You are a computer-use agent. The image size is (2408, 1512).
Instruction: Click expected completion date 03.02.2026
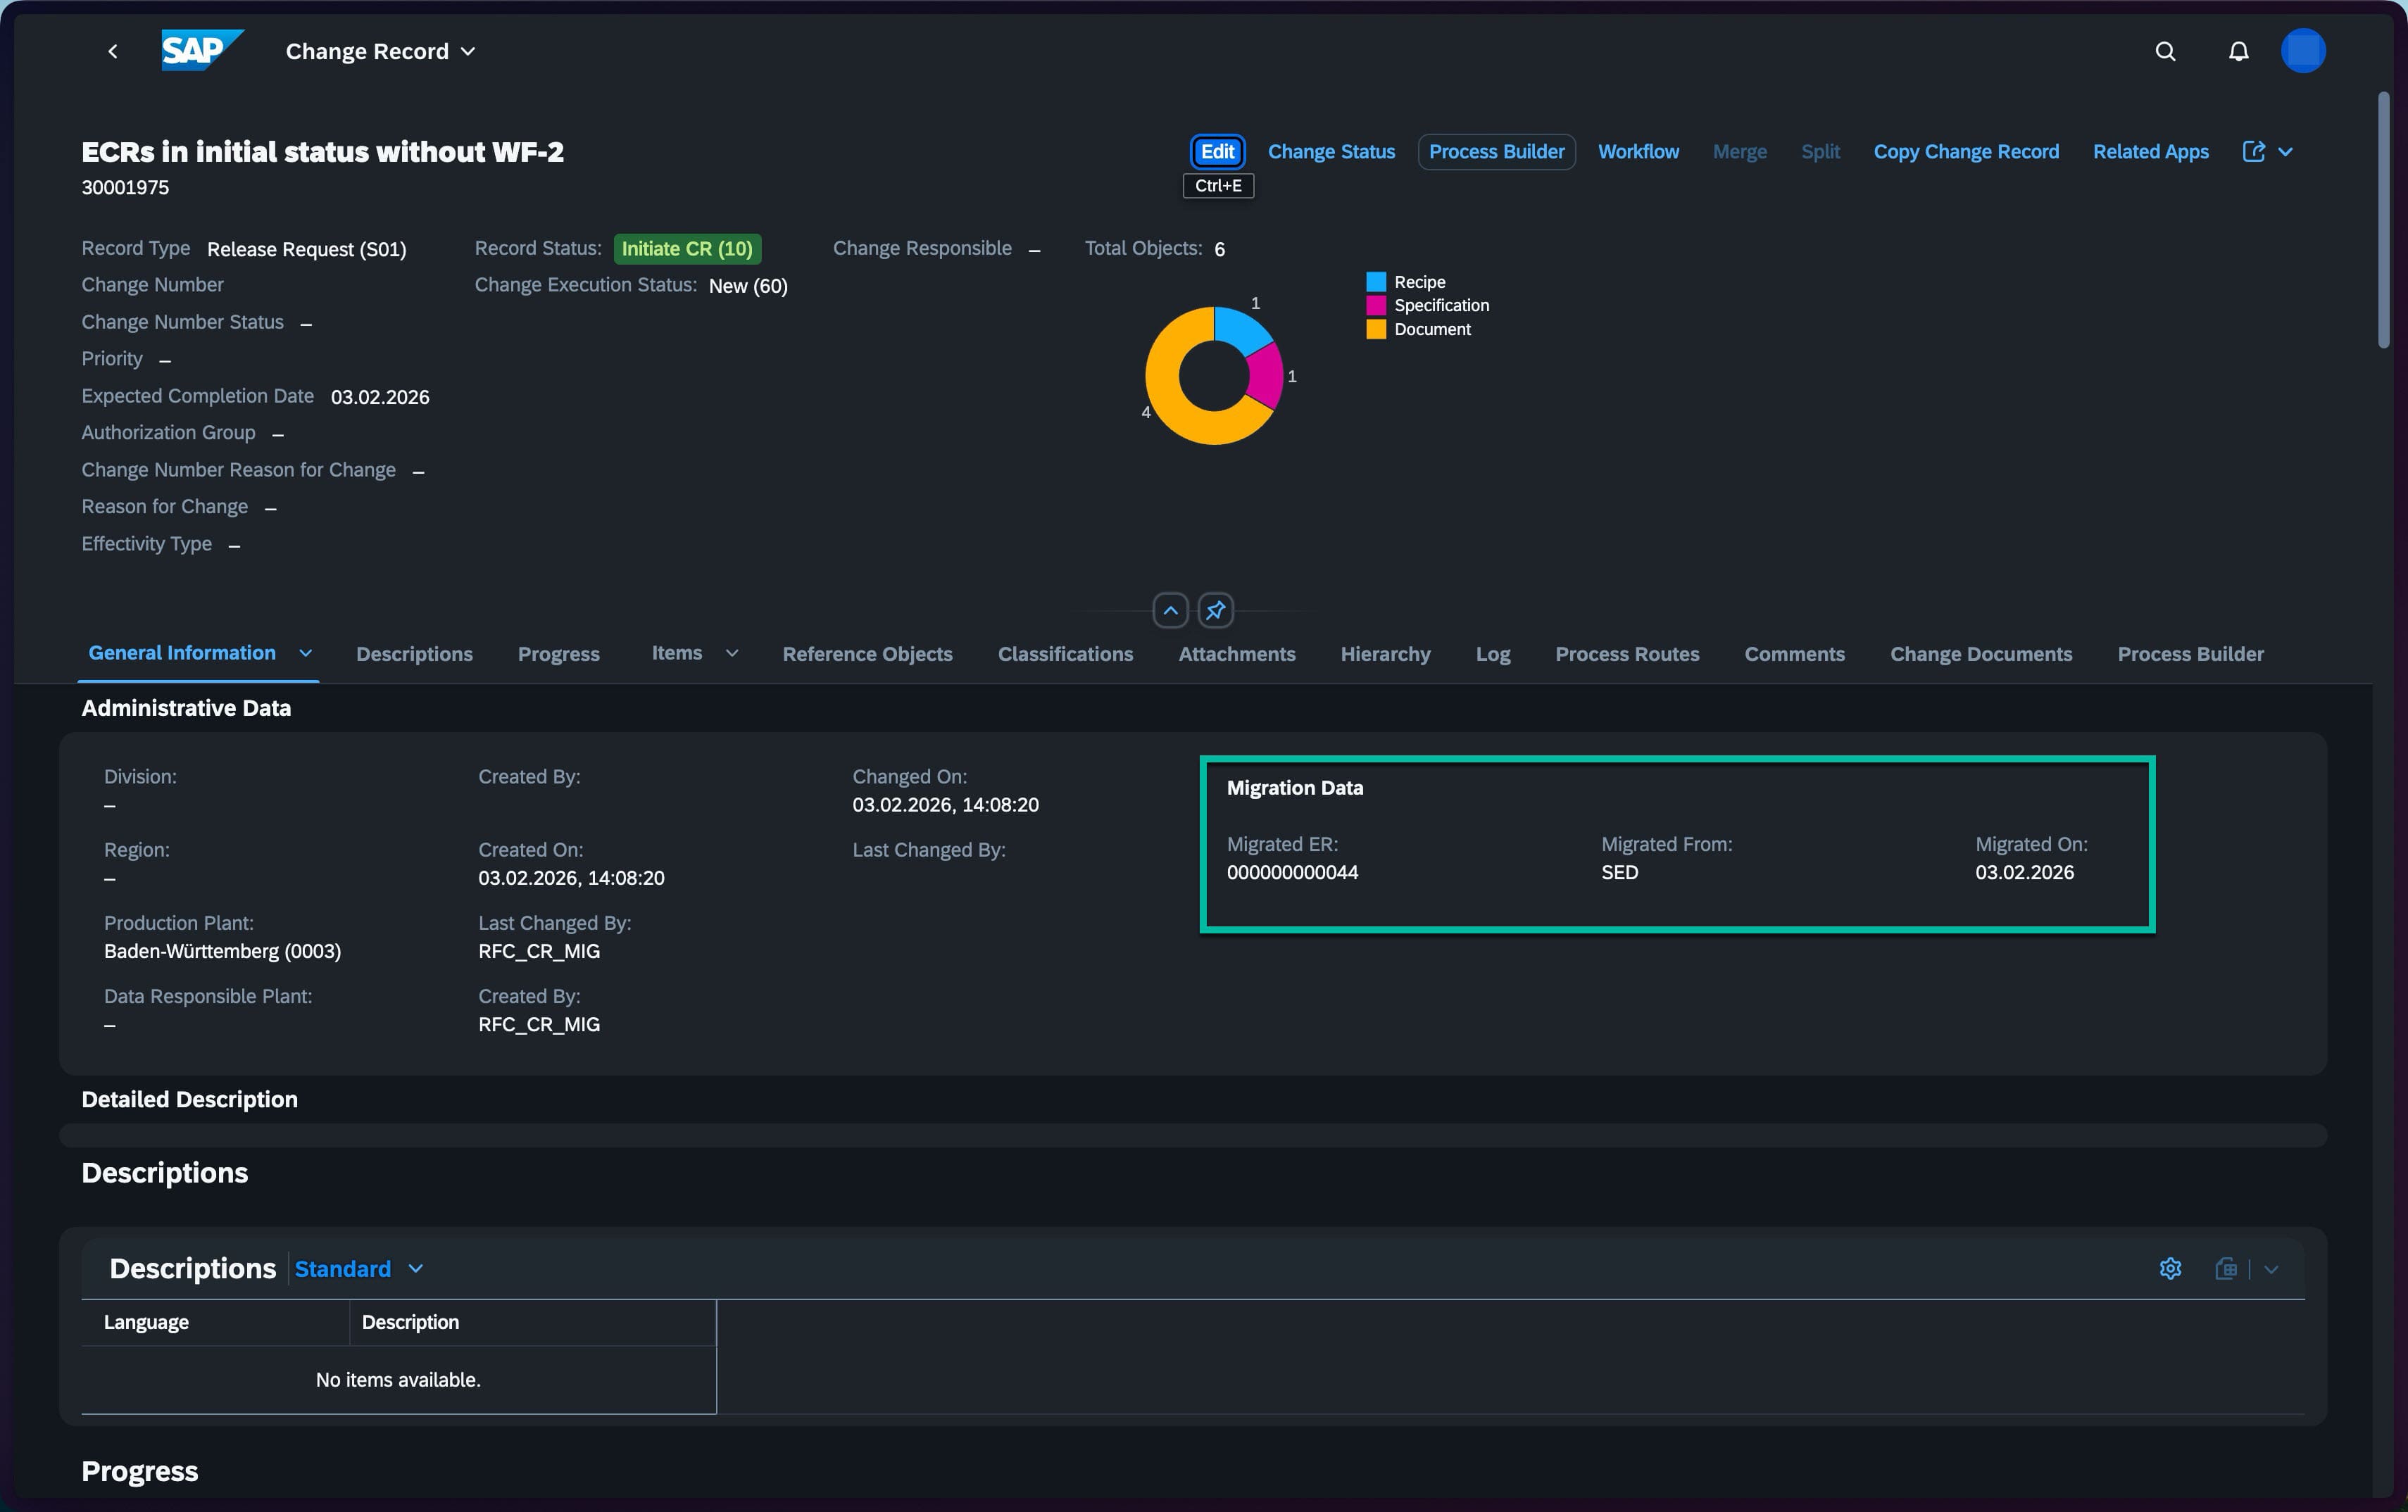pos(380,397)
